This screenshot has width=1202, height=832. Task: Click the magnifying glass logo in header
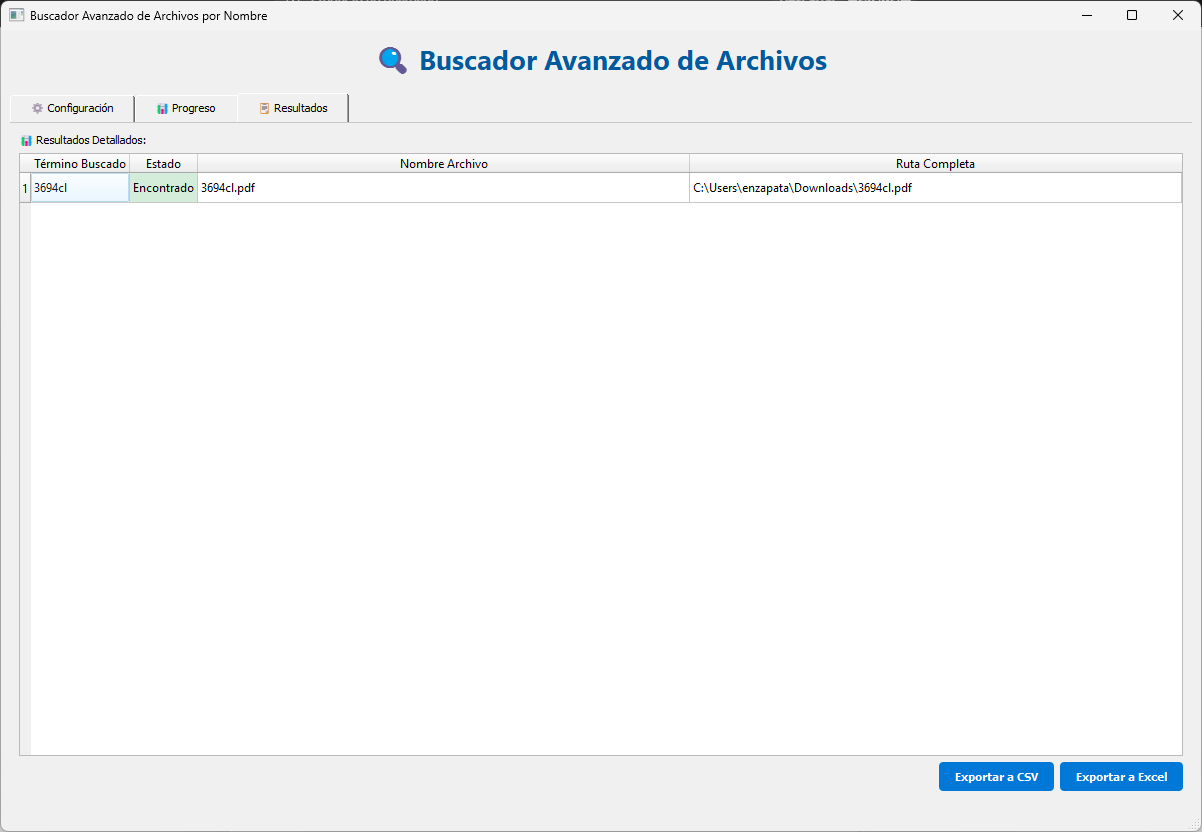click(x=392, y=61)
